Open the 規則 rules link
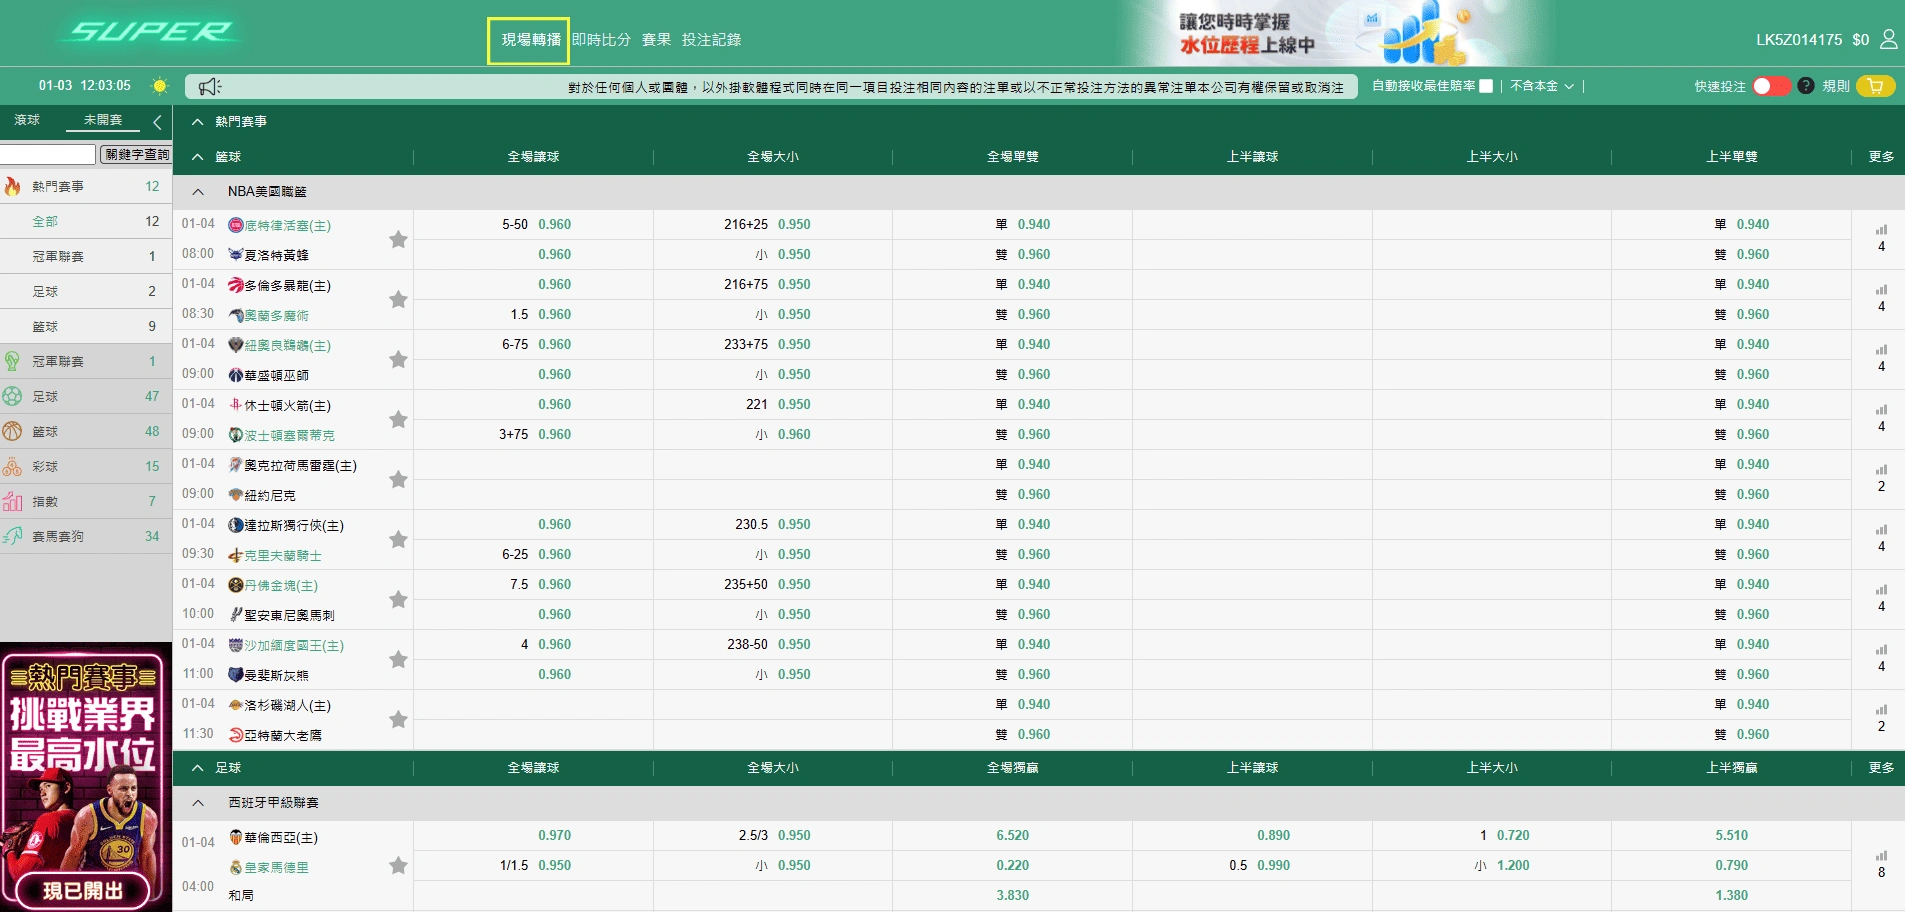The height and width of the screenshot is (912, 1905). [1835, 86]
